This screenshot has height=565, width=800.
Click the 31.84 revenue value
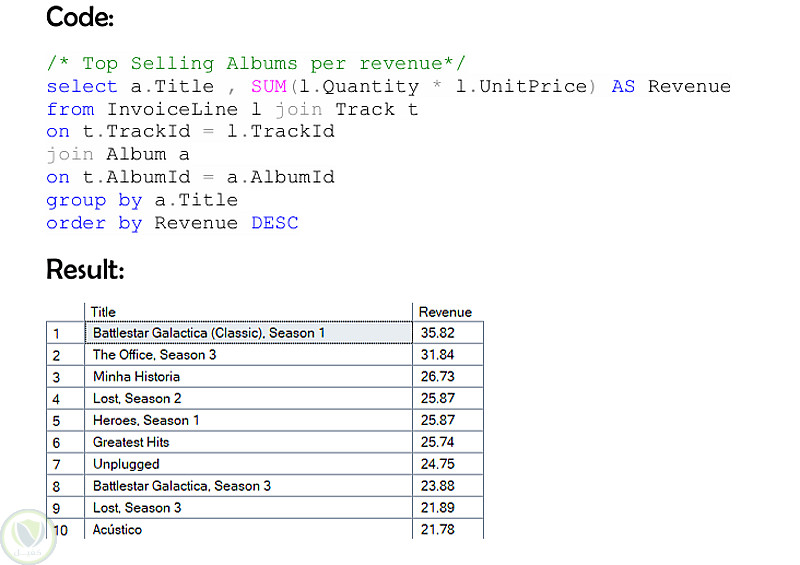click(438, 355)
